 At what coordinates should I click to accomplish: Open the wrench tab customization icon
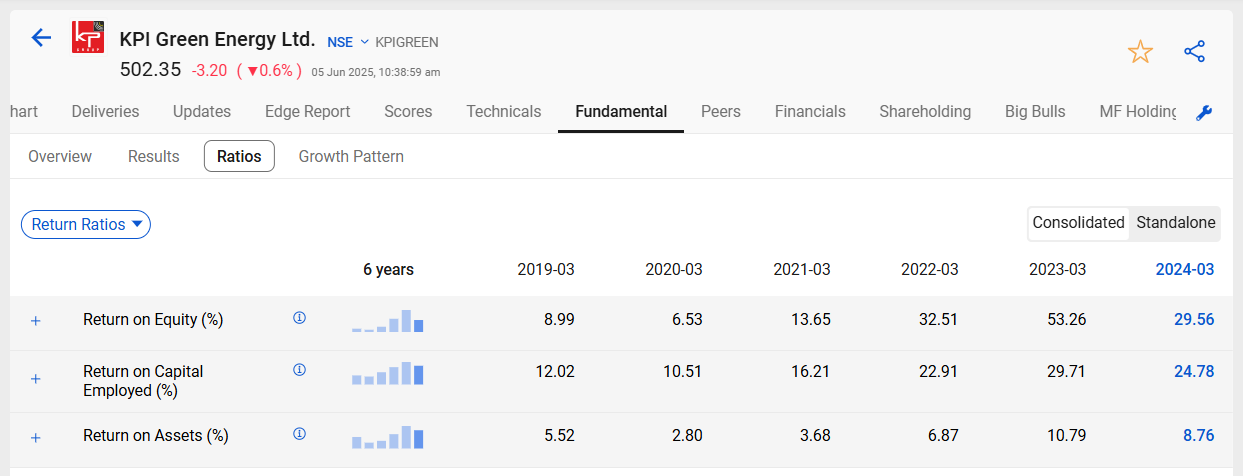pyautogui.click(x=1204, y=113)
